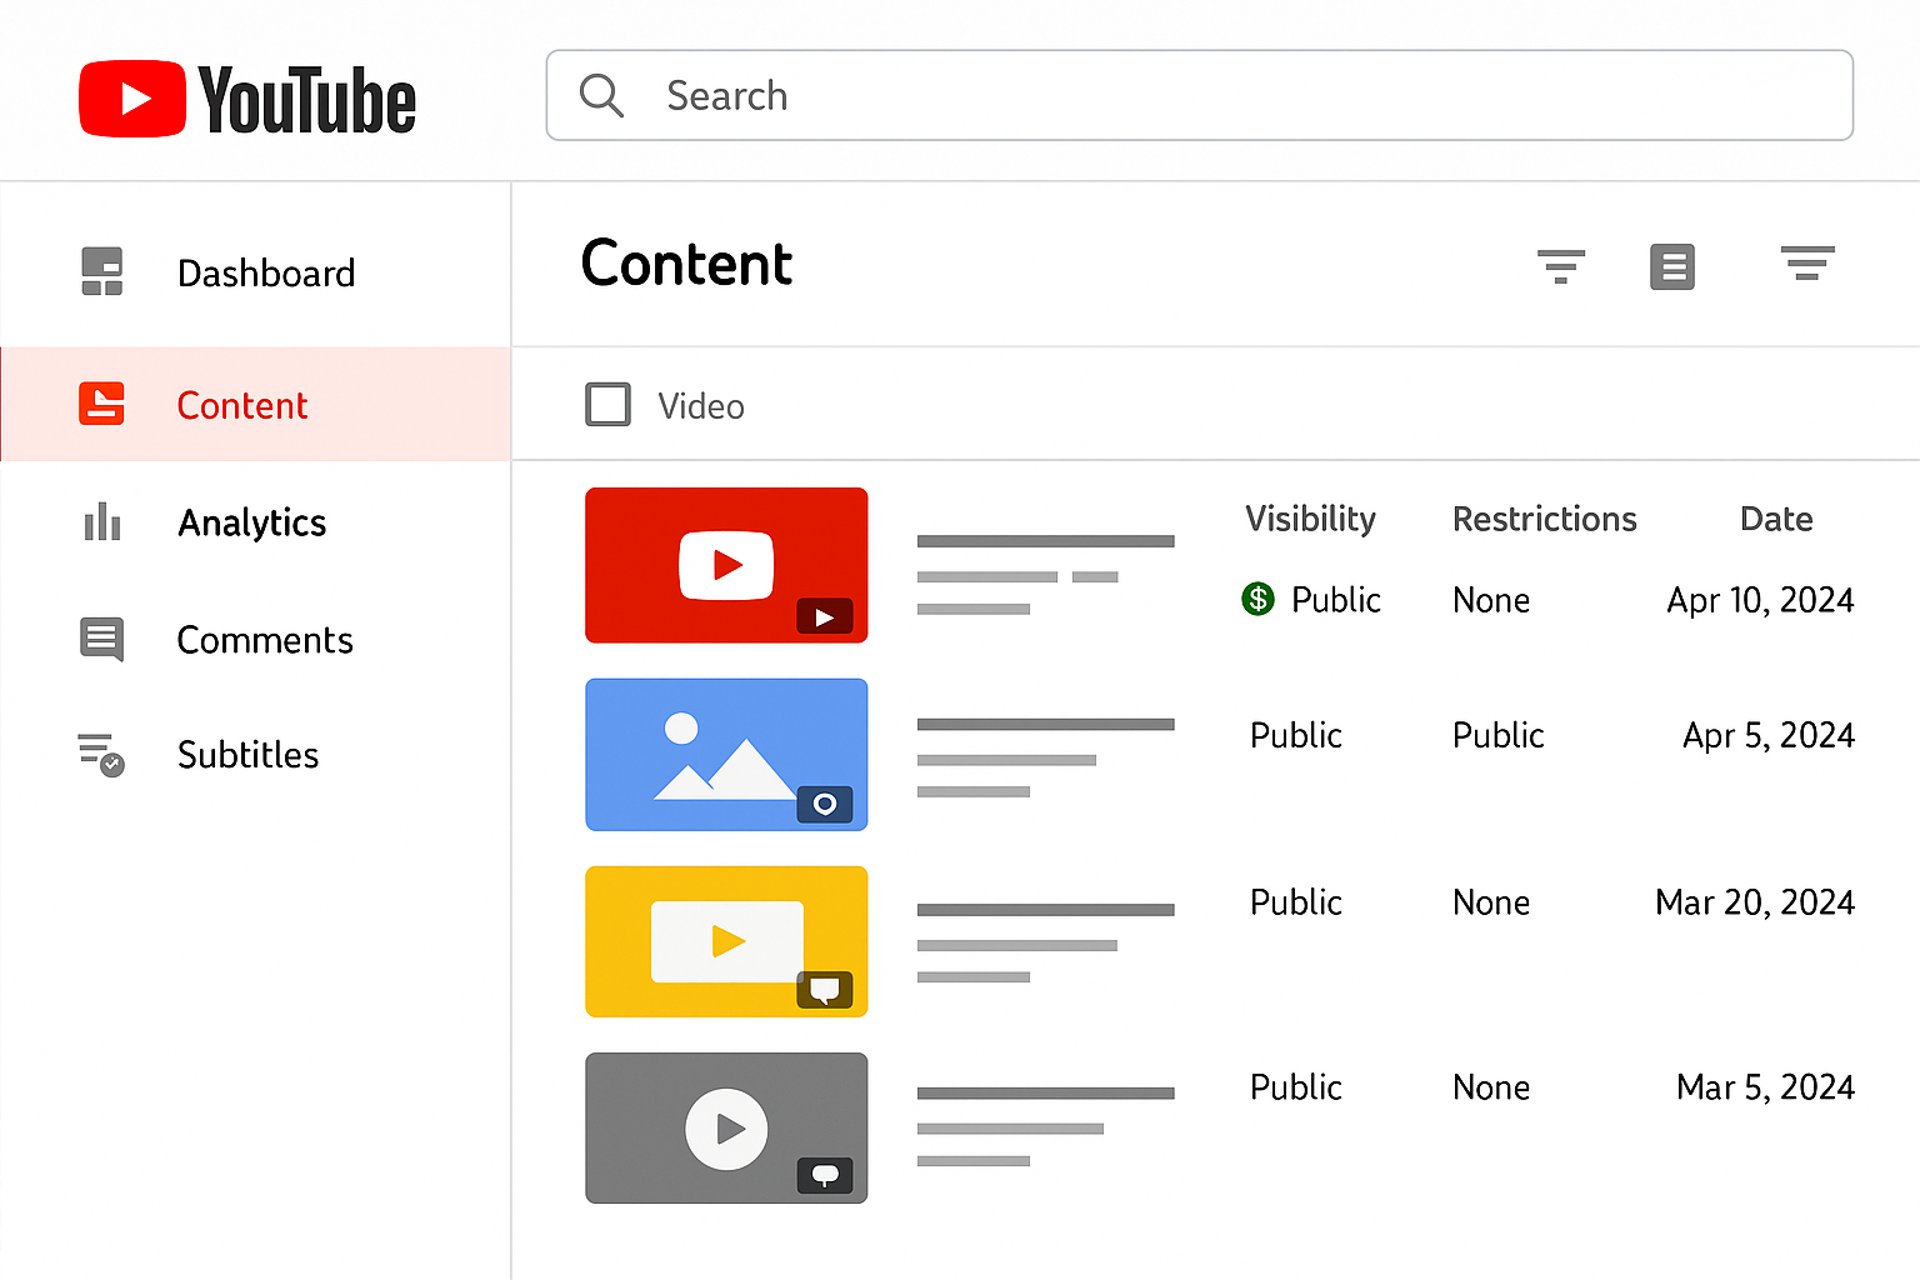This screenshot has width=1920, height=1280.
Task: Click Public visibility for Mar 20, 2024 video
Action: coord(1296,902)
